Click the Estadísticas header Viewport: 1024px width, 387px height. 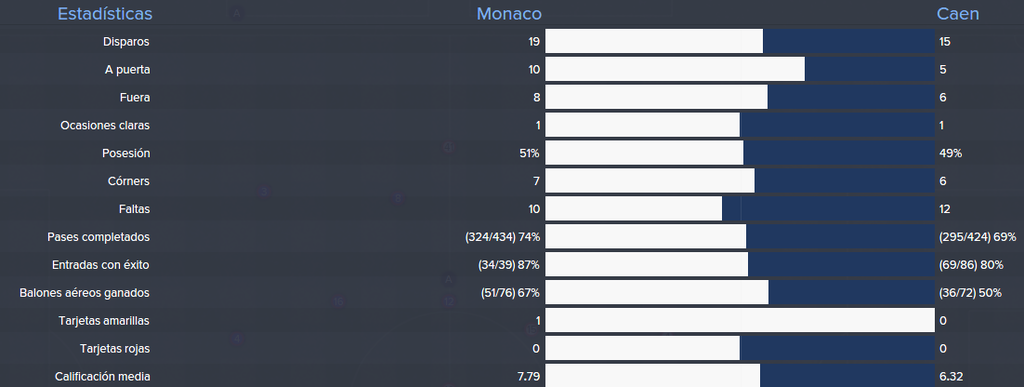point(105,14)
